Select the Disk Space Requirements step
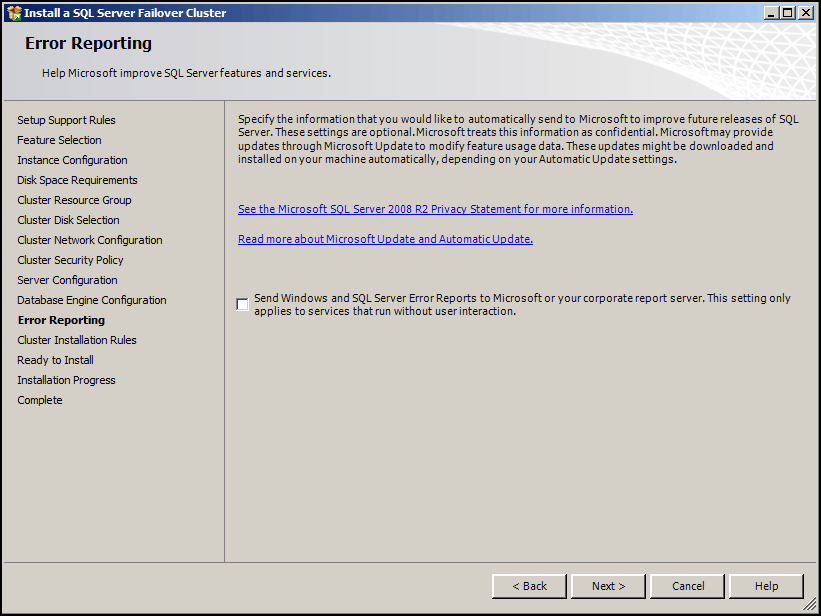 tap(77, 180)
